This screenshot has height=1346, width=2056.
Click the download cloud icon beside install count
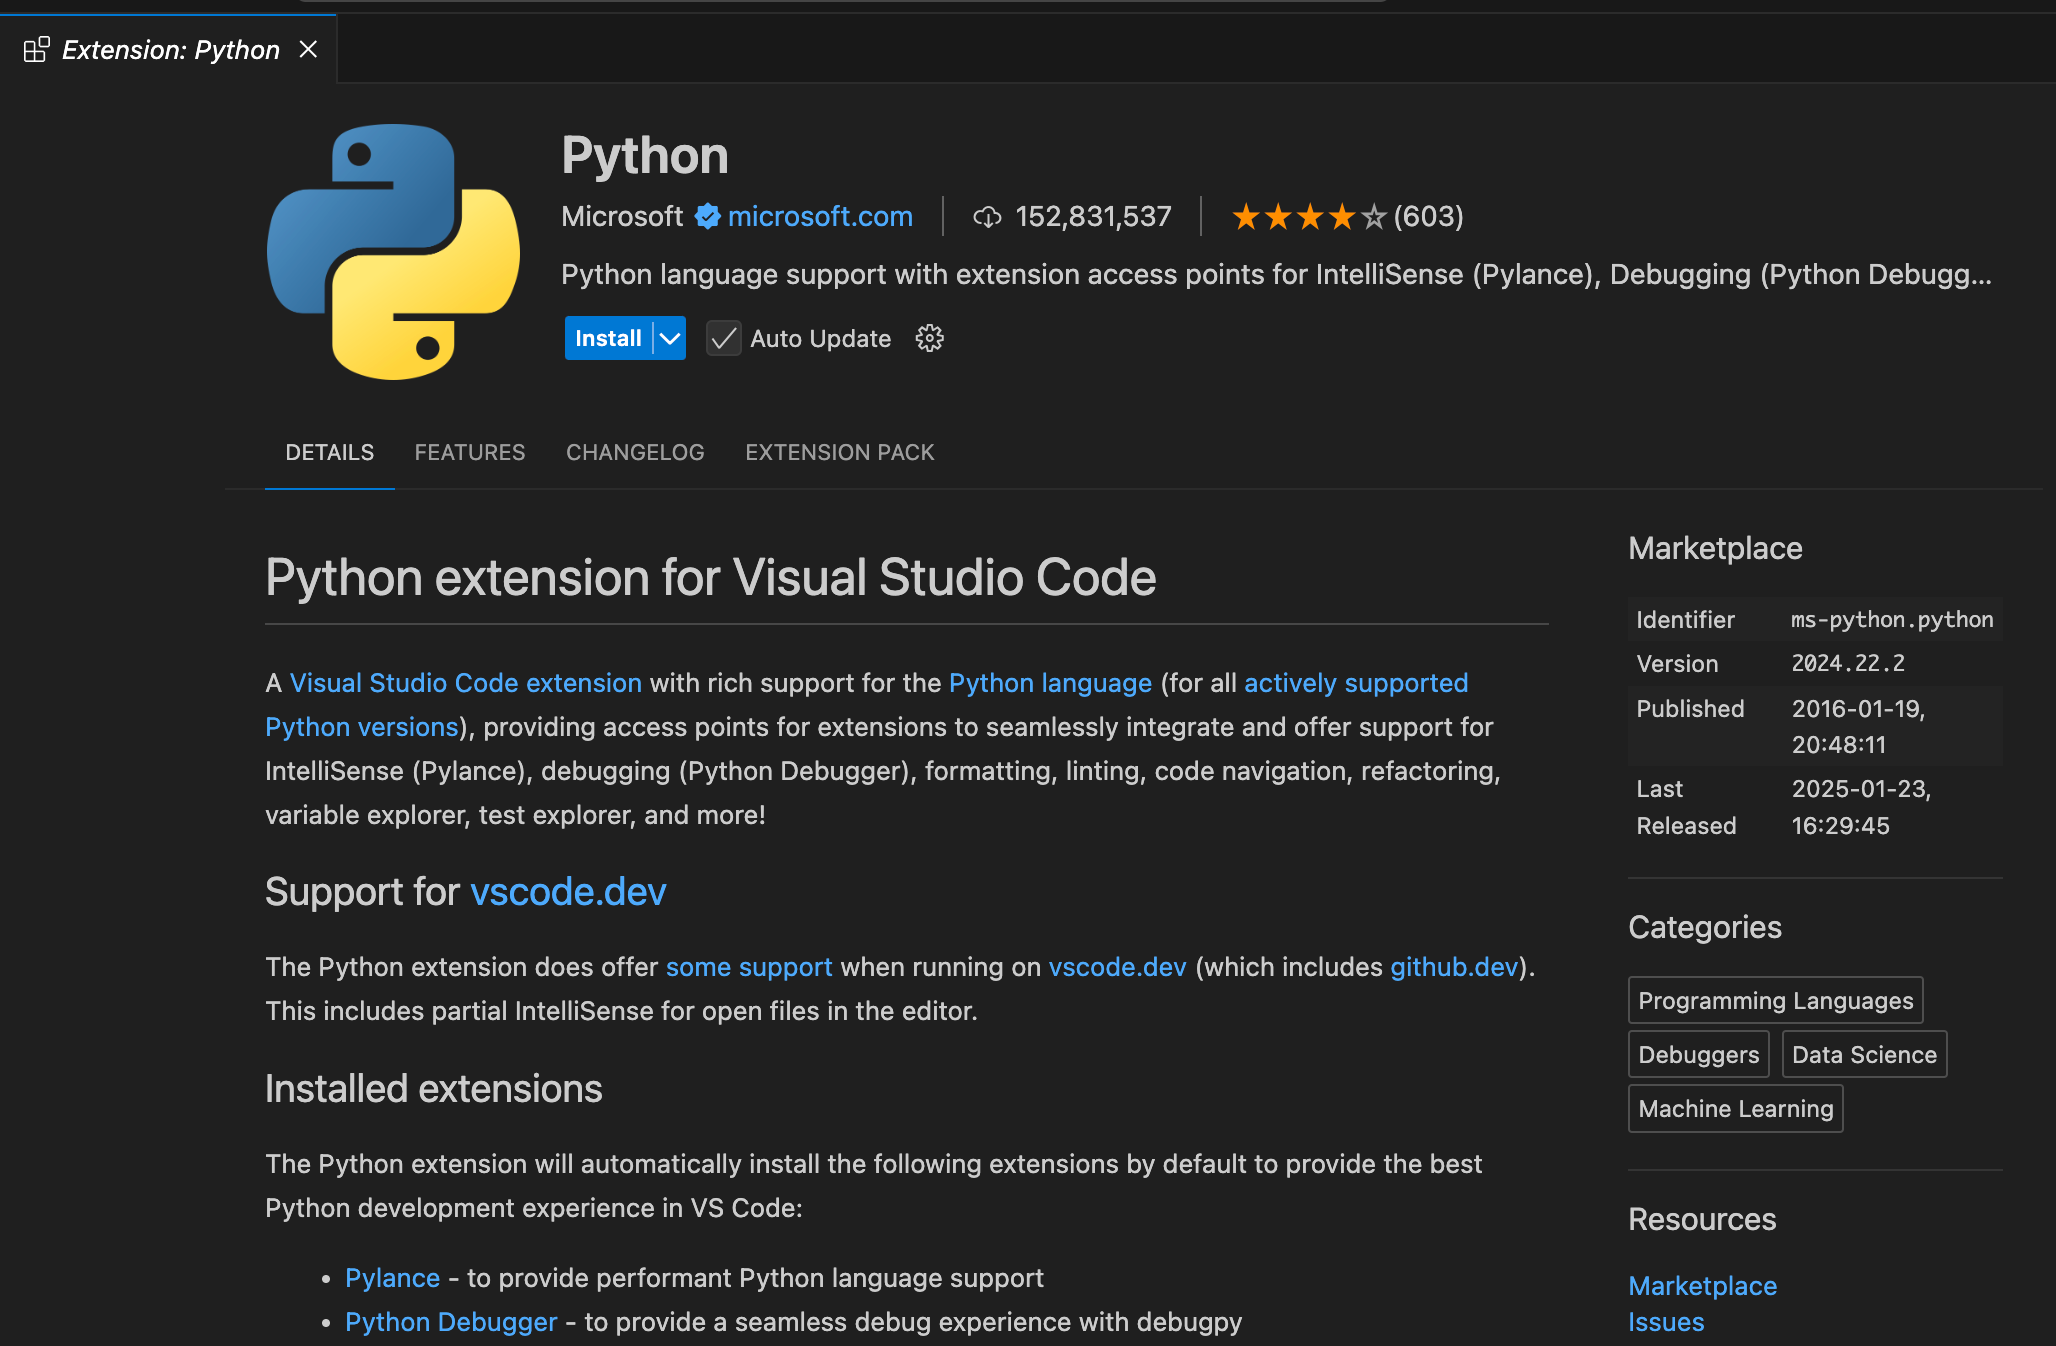(987, 217)
